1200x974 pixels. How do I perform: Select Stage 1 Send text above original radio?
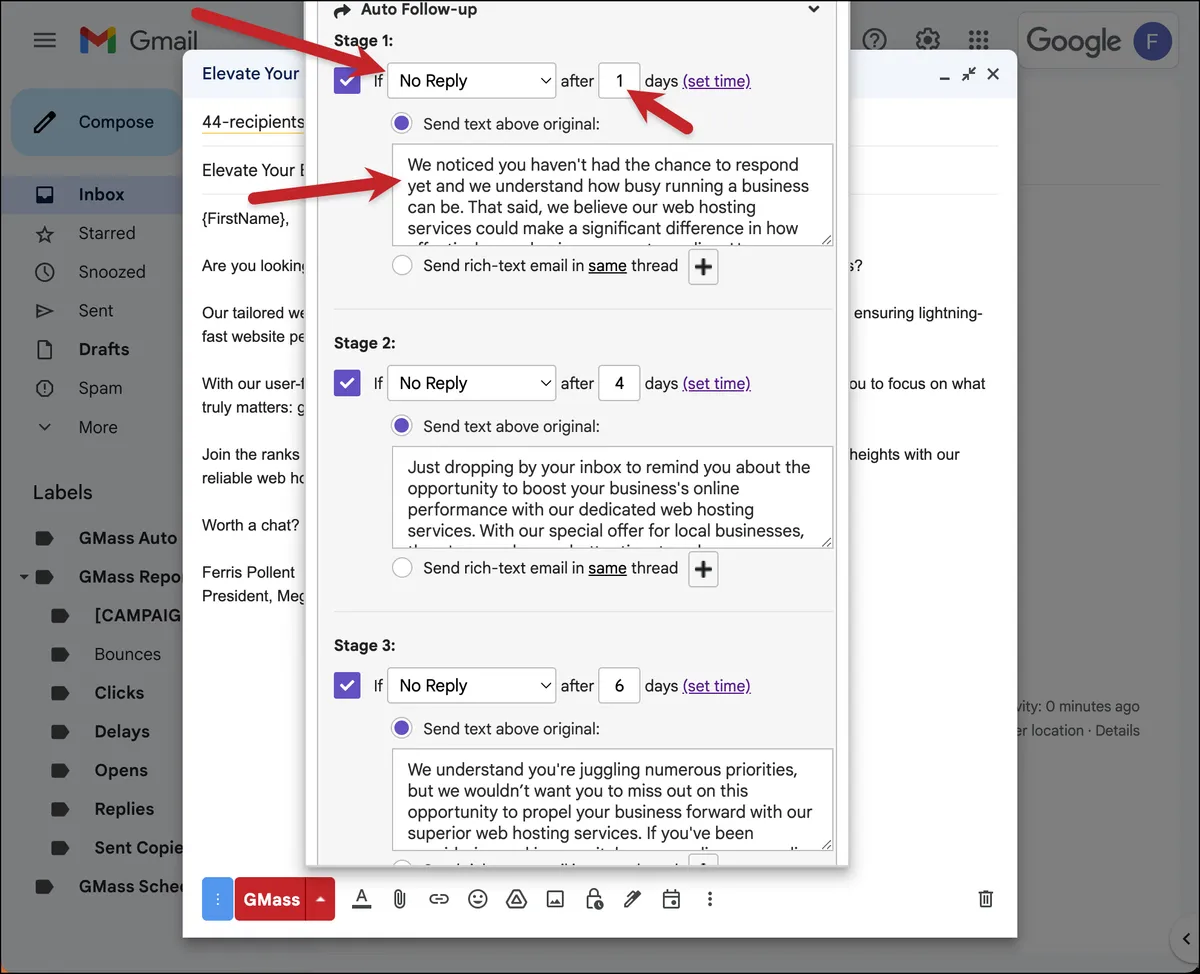tap(402, 123)
